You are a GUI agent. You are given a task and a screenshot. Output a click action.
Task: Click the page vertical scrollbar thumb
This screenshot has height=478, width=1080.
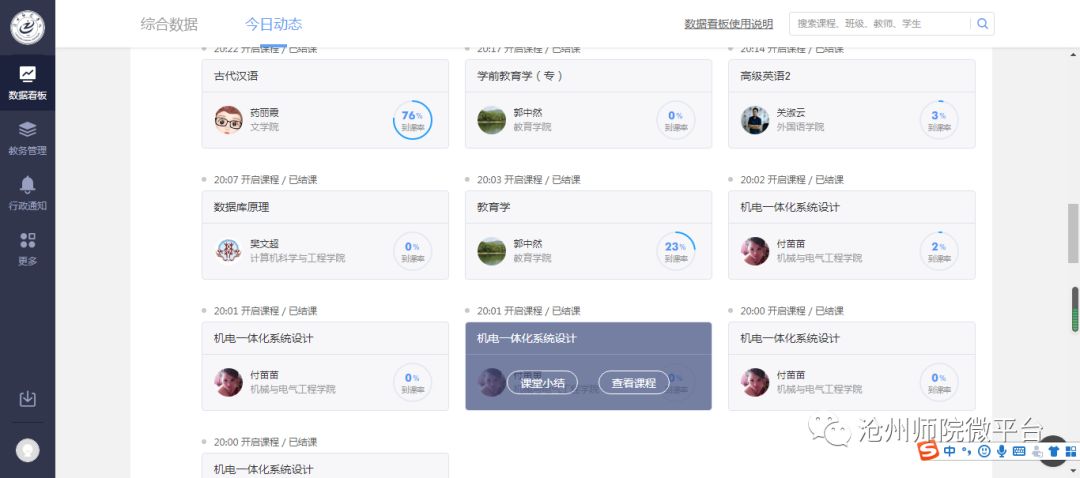click(1074, 233)
